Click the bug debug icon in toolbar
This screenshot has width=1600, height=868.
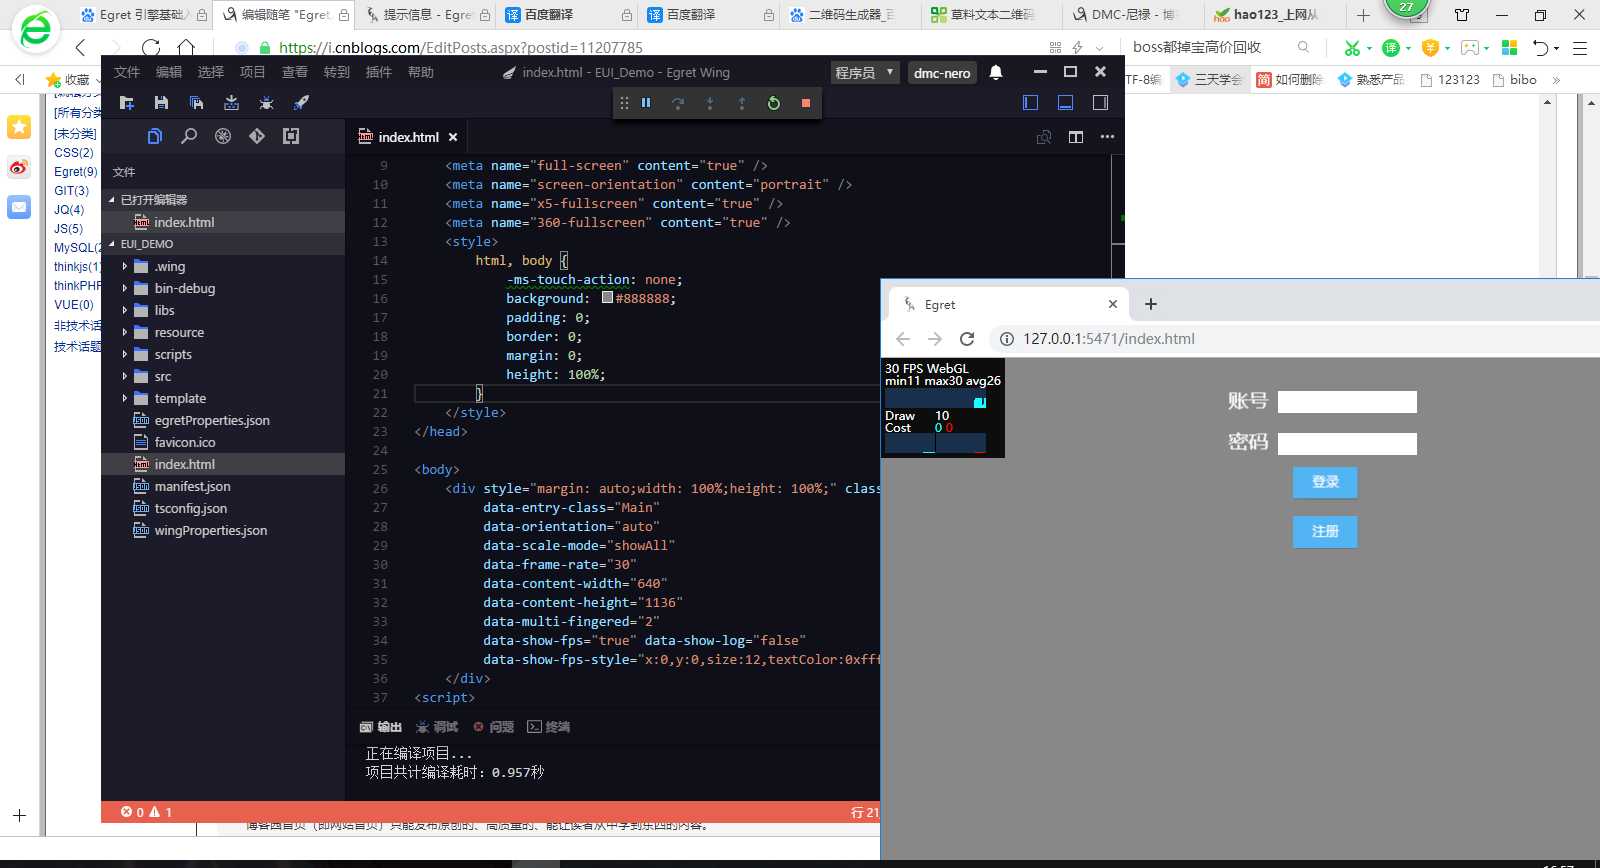coord(266,103)
